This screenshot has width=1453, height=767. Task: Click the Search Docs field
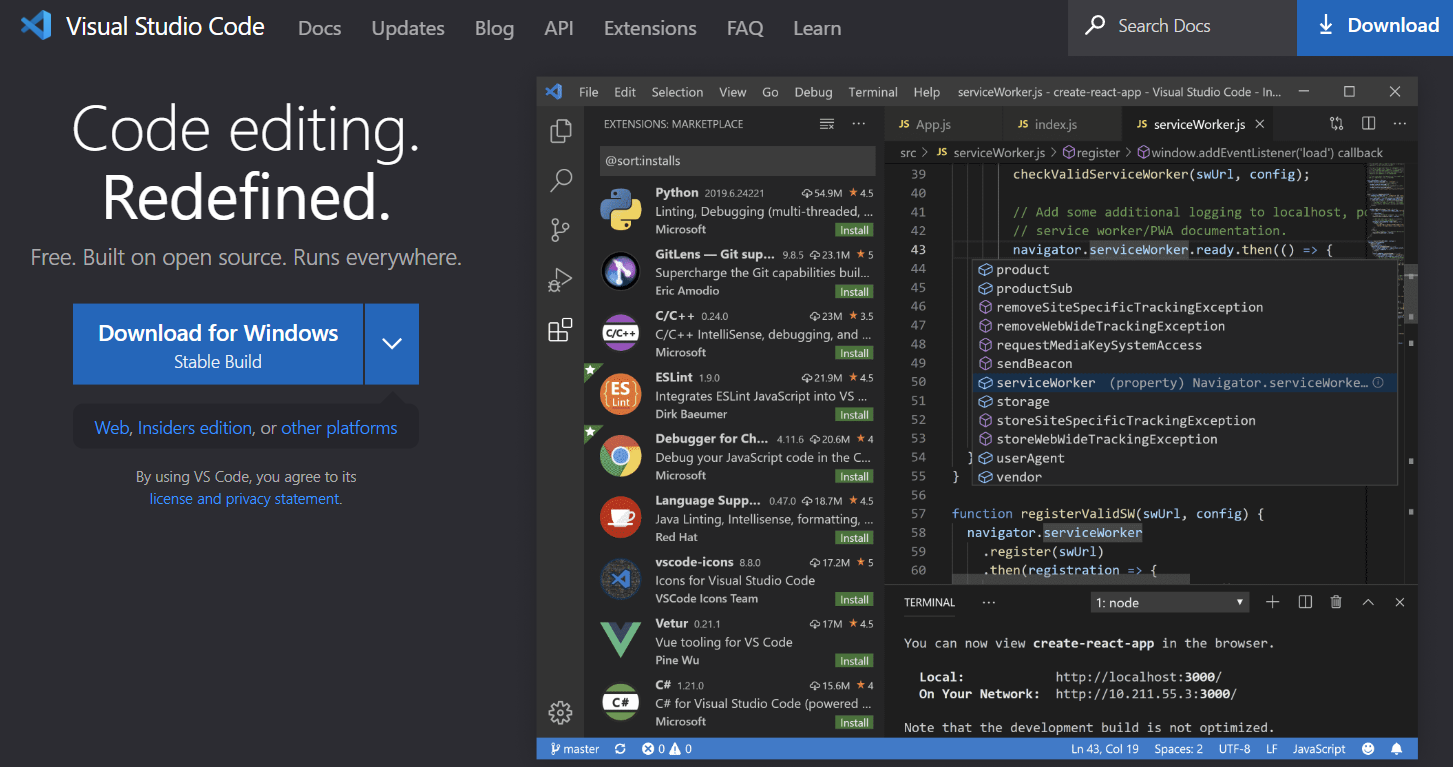1182,27
